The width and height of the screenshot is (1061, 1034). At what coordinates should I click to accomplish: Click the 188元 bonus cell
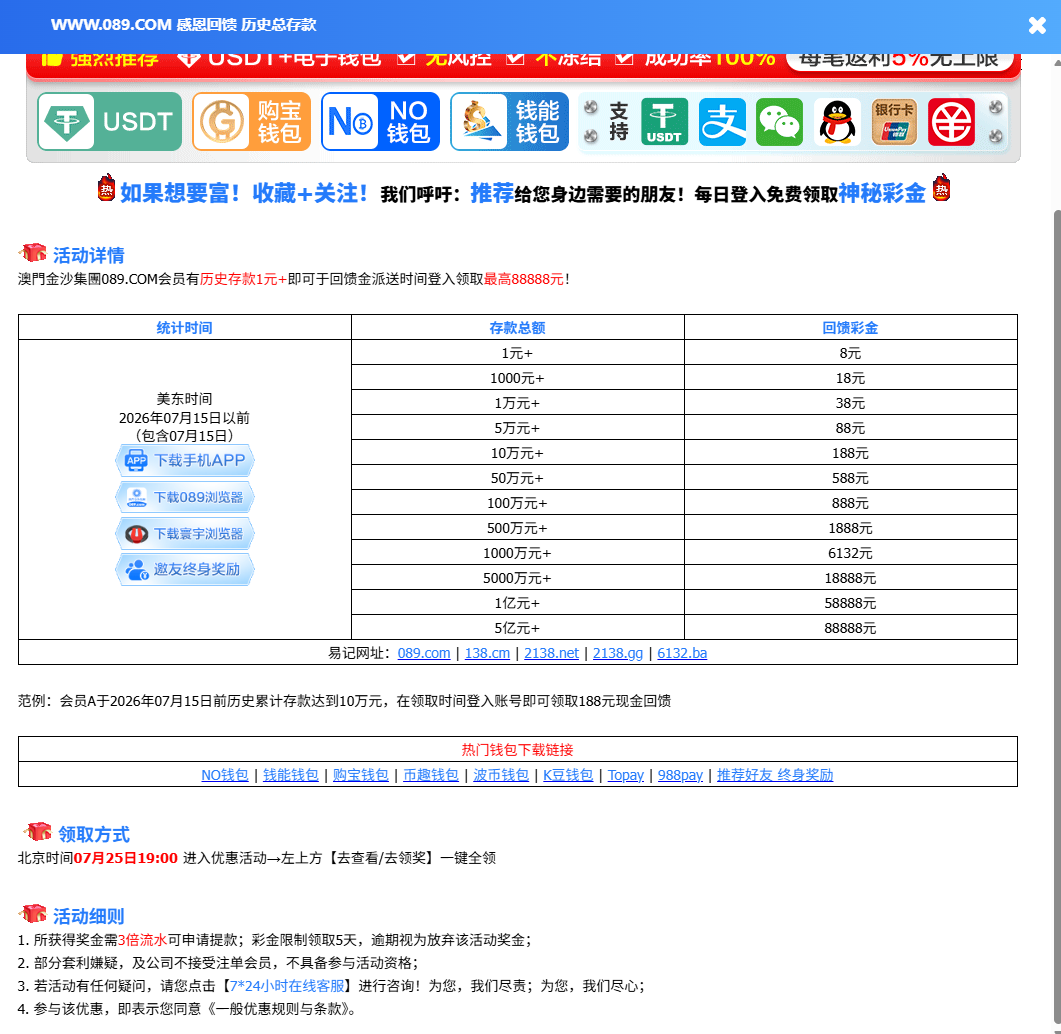tap(851, 453)
